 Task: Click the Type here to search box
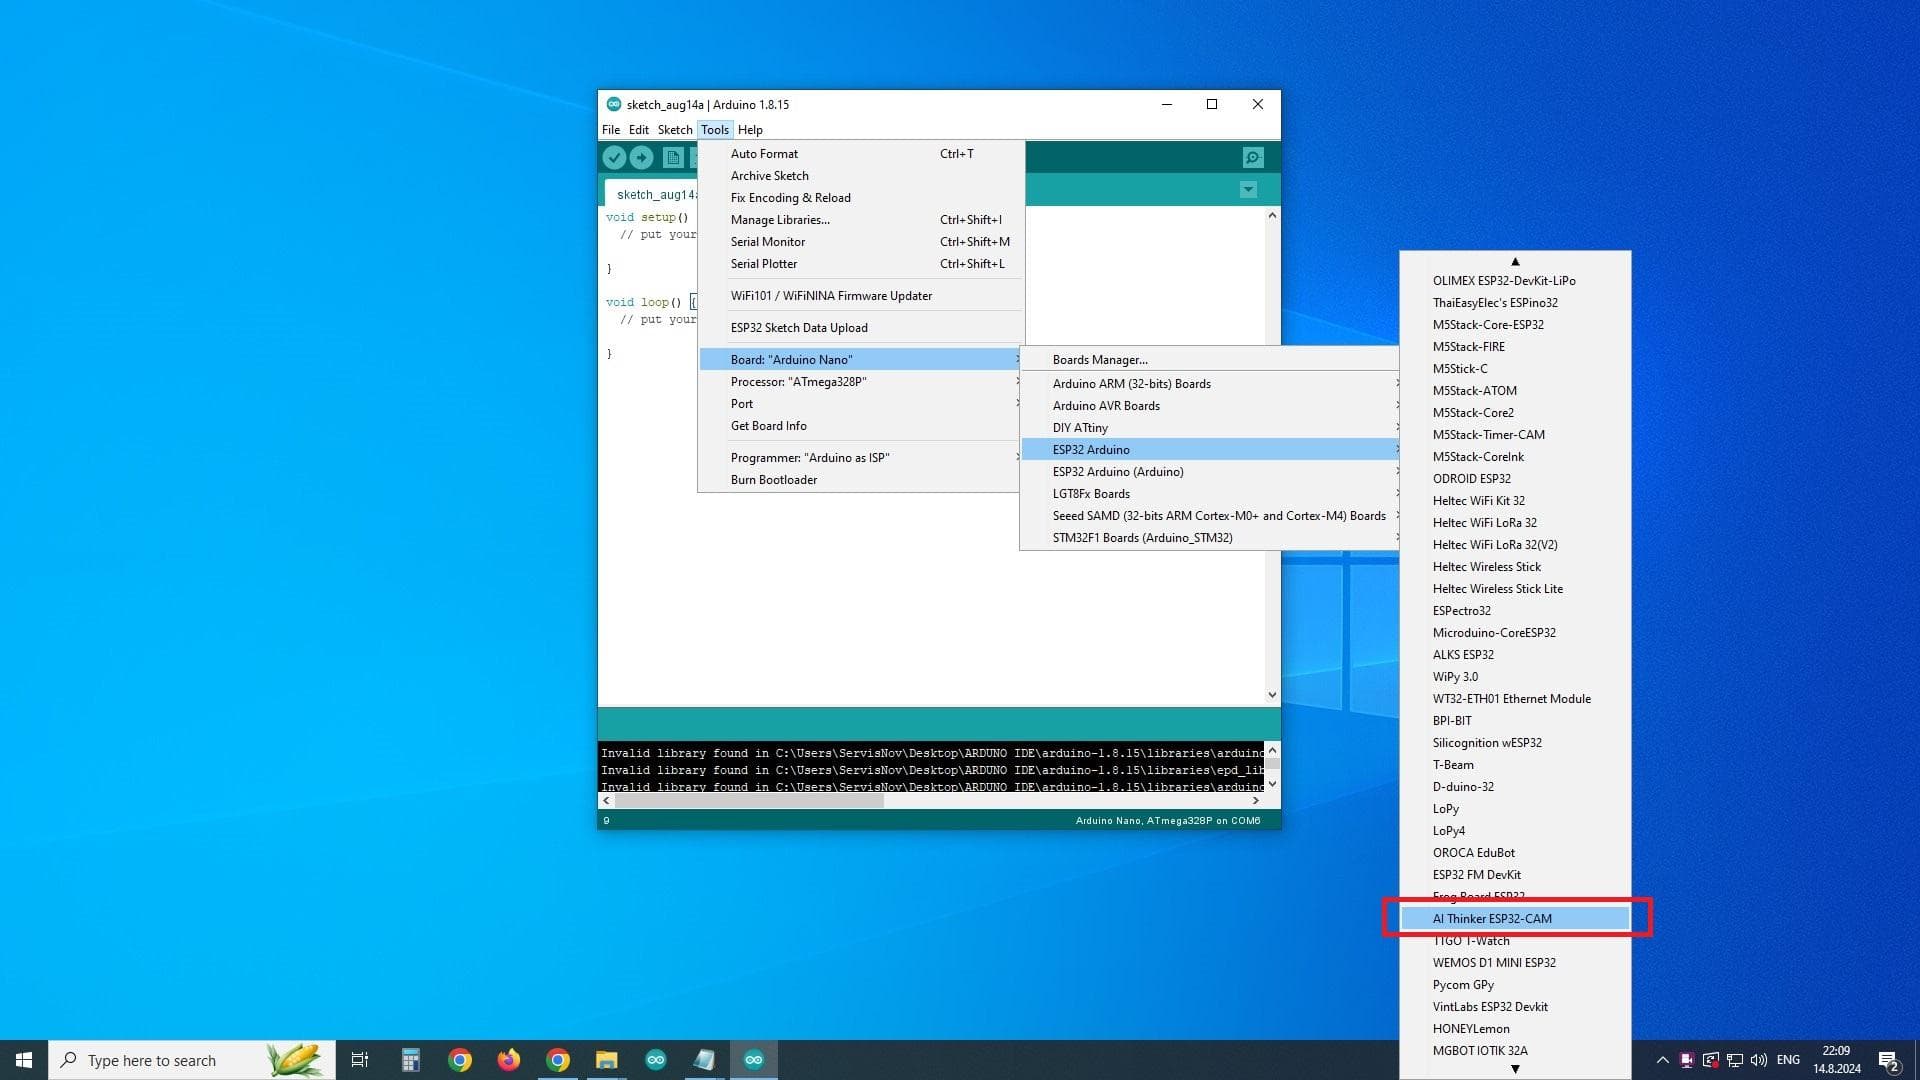click(170, 1060)
